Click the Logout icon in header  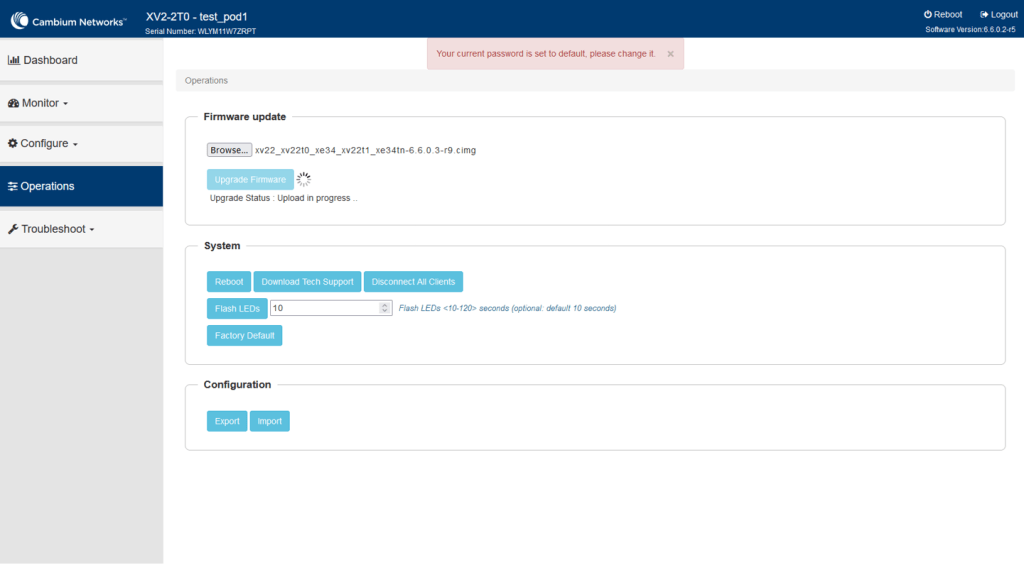click(985, 15)
